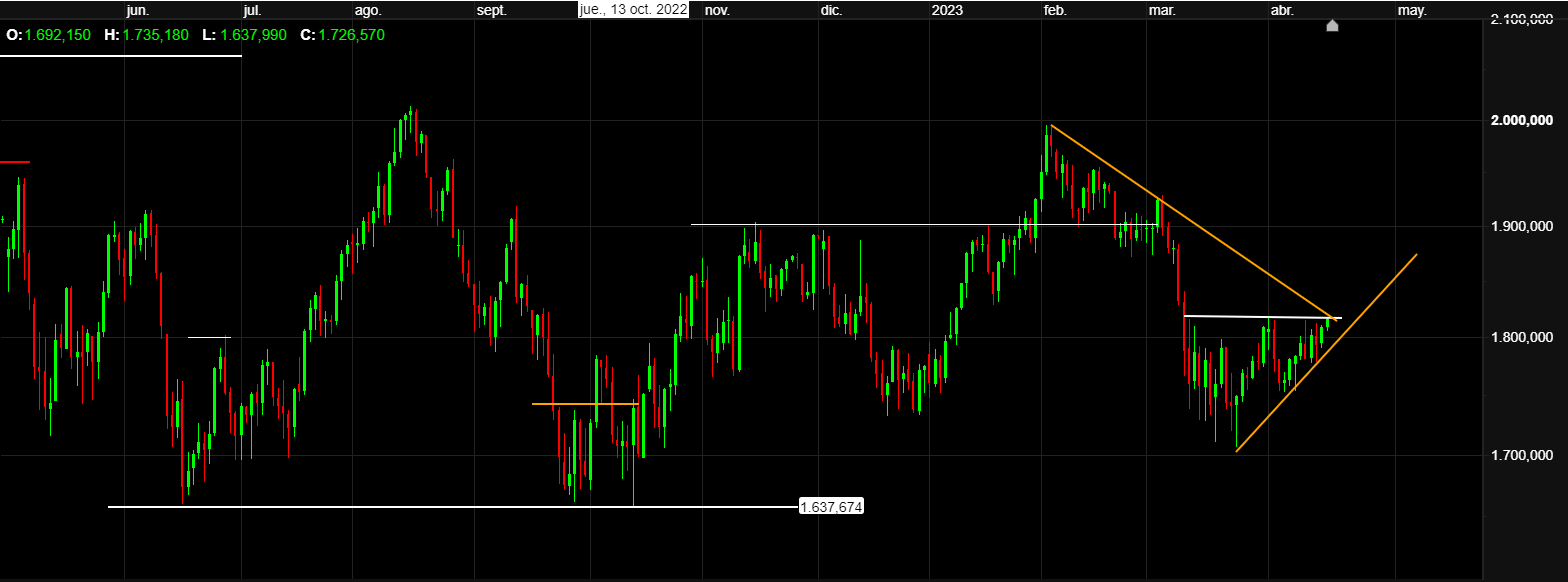
Task: Click the gray arrow marker below abr.
Action: tap(1332, 25)
